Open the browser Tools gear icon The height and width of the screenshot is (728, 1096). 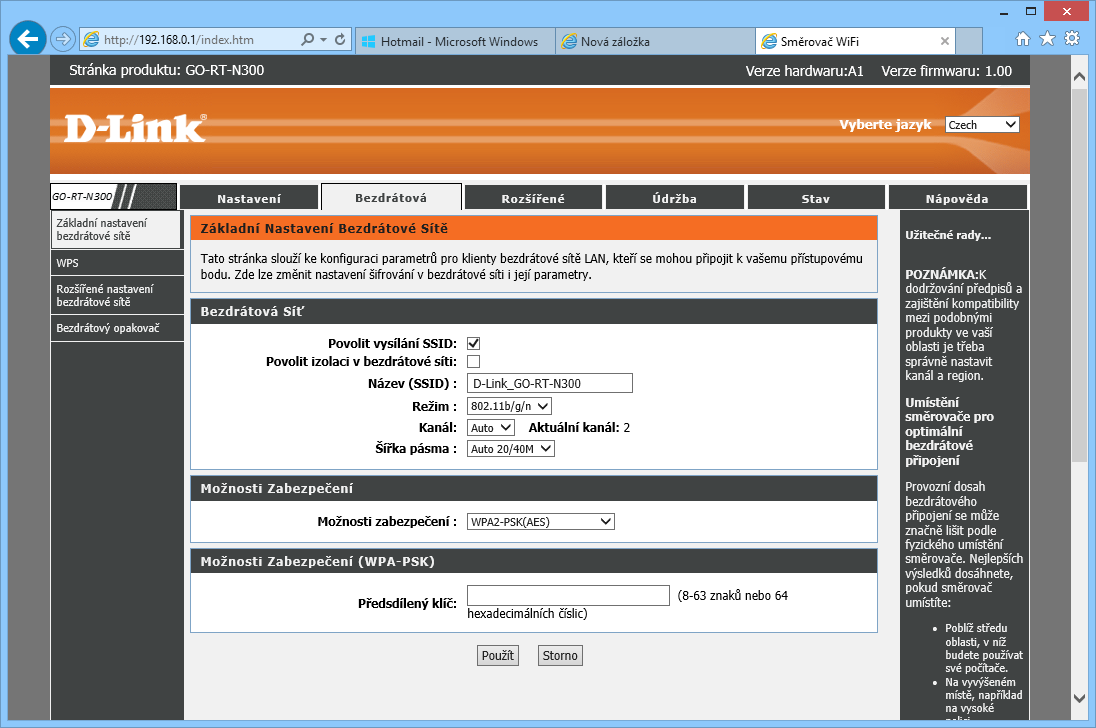[1072, 39]
